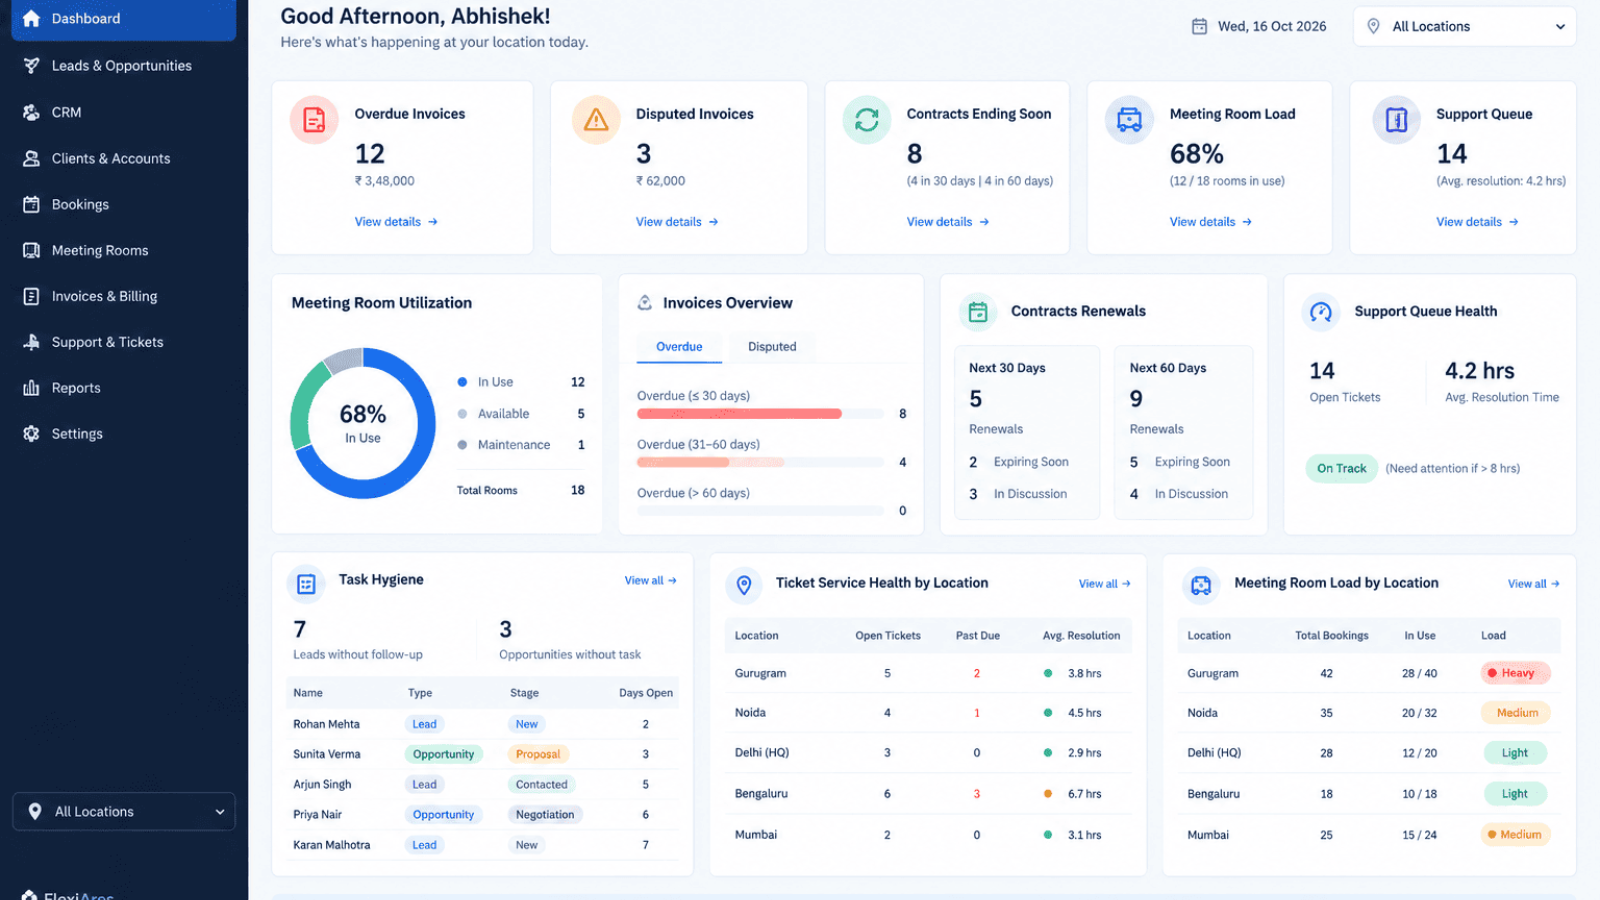View details of Meeting Room Load
This screenshot has width=1600, height=900.
point(1211,222)
